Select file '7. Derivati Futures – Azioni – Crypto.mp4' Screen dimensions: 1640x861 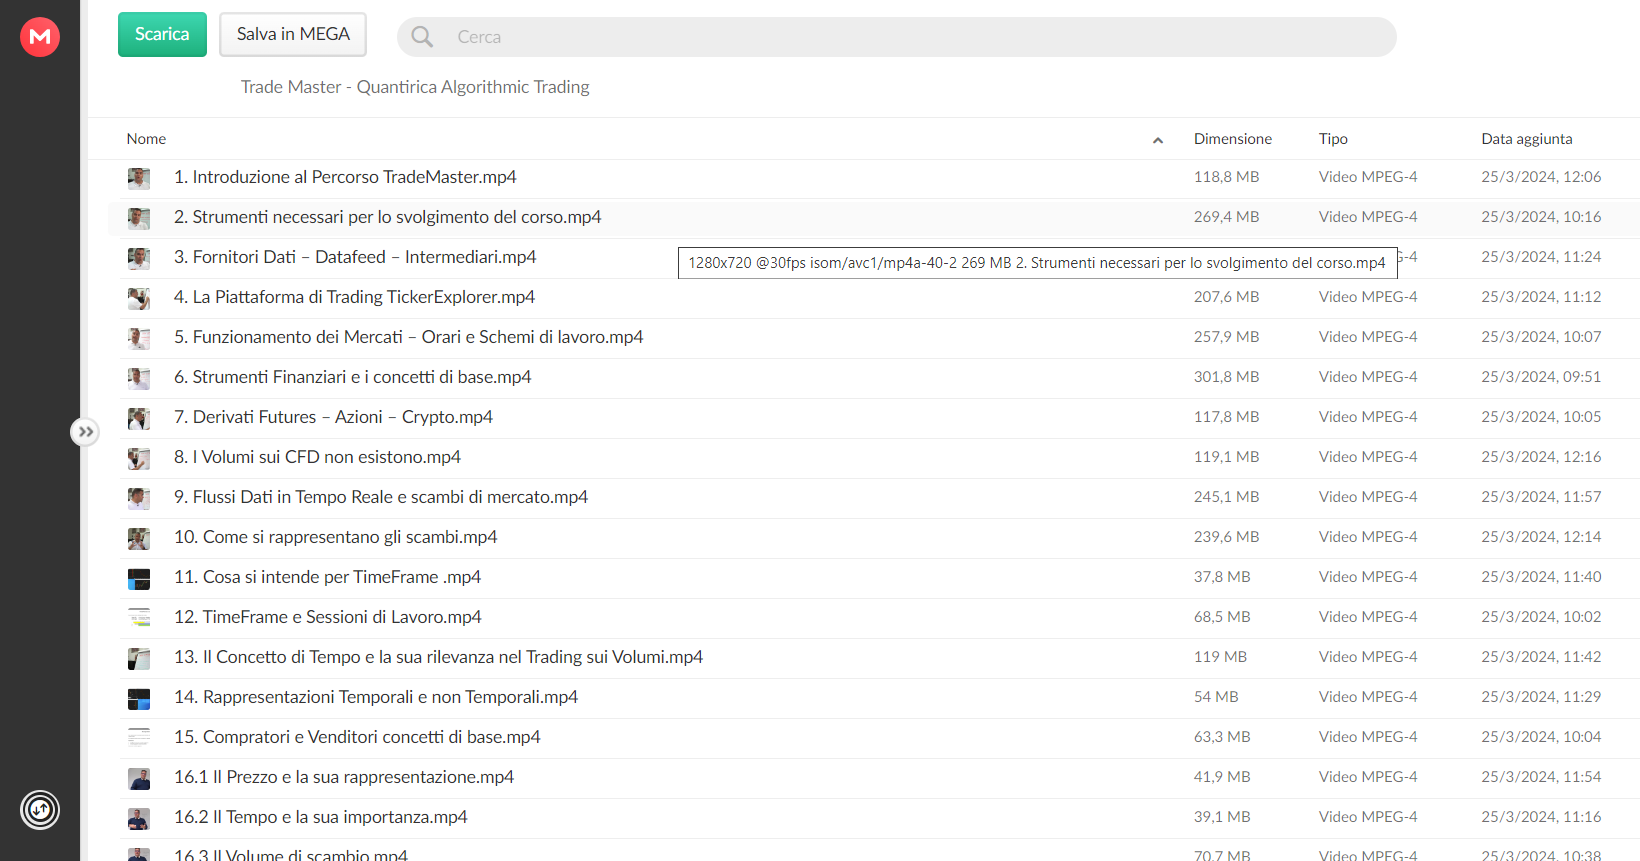point(333,417)
